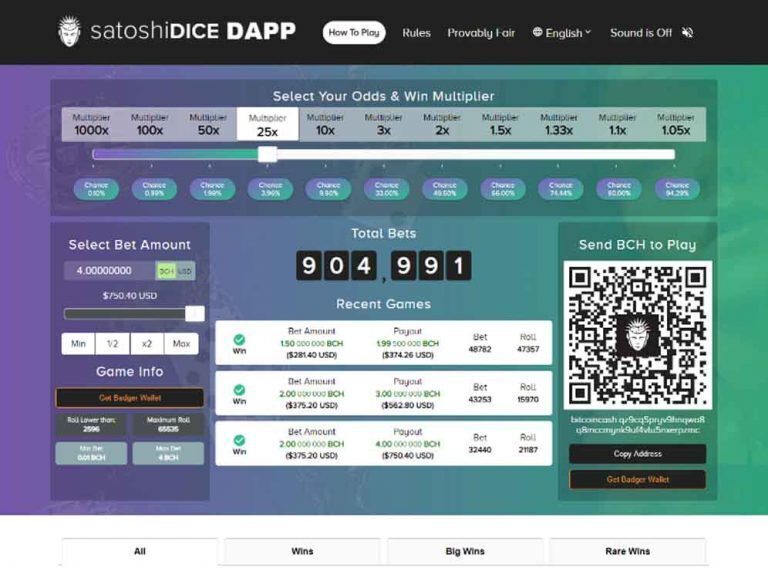The width and height of the screenshot is (768, 568).
Task: Click the win checkmark icon on the 43253 bet row
Action: coord(239,390)
